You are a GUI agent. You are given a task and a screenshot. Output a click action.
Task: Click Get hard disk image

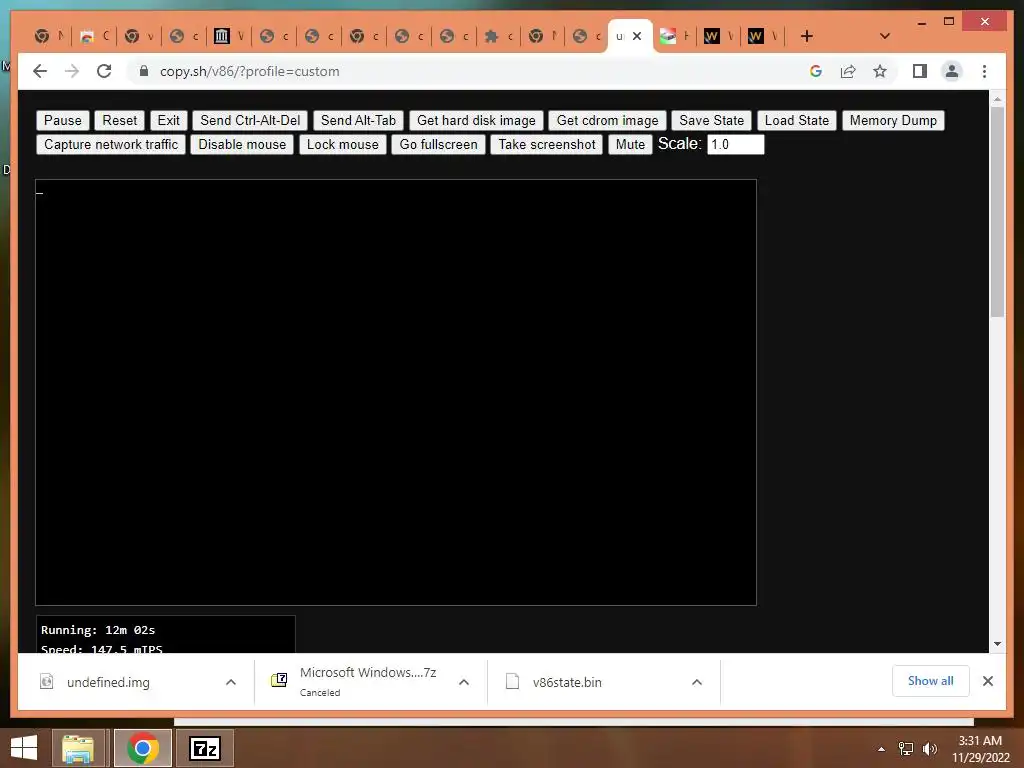[x=476, y=120]
